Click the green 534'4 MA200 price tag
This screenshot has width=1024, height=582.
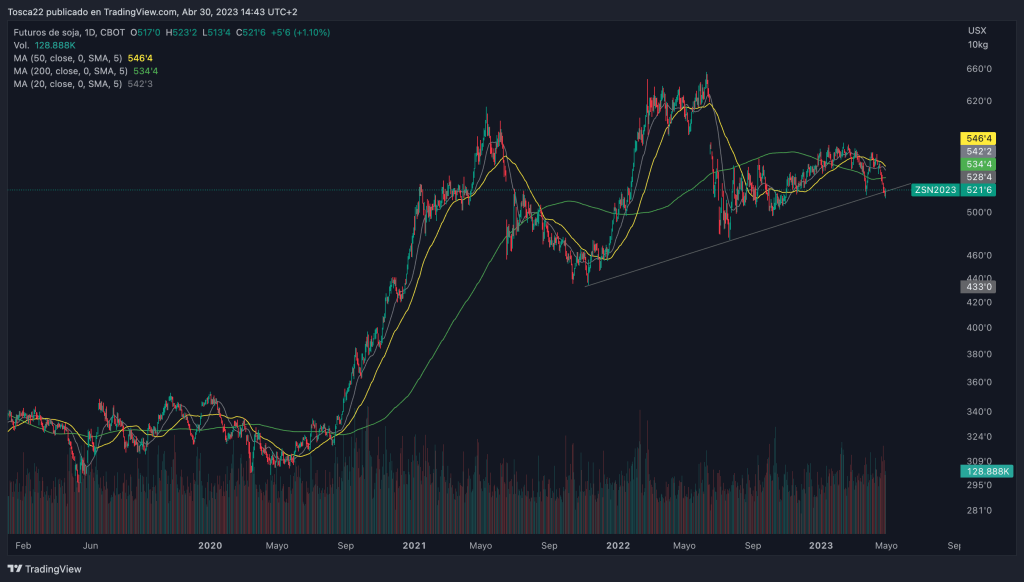pos(979,164)
